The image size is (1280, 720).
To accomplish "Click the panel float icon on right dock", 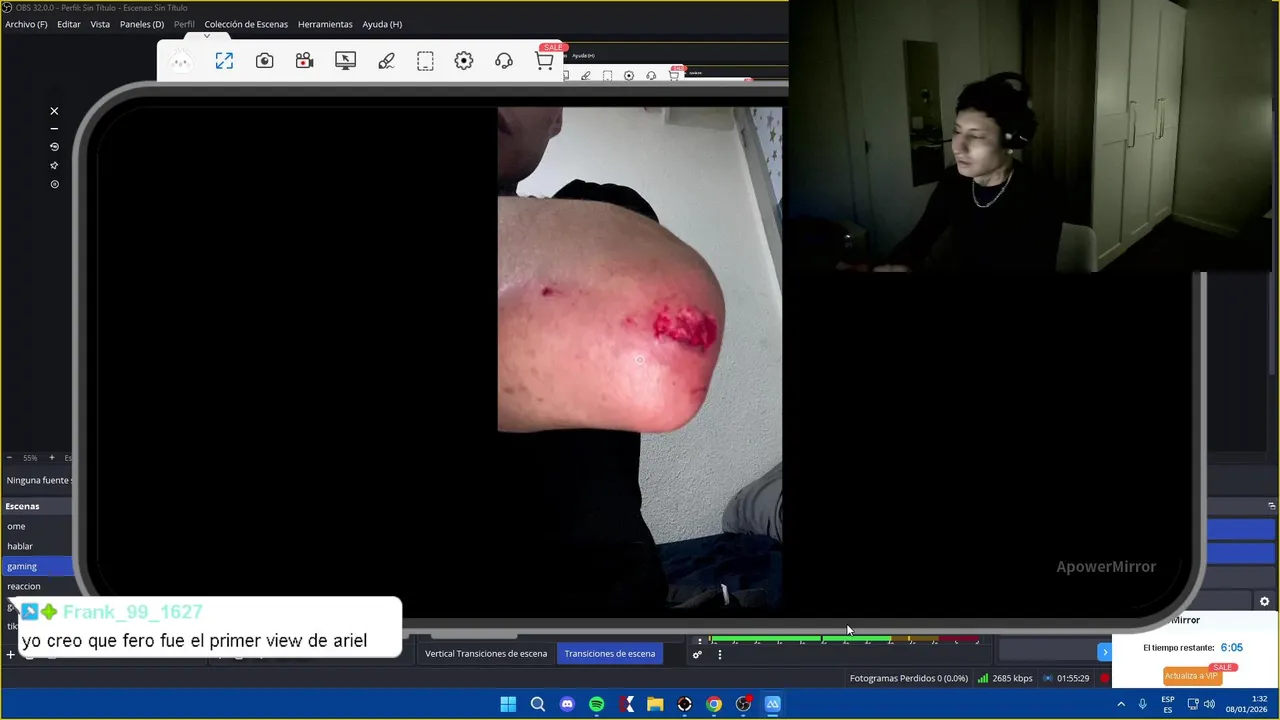I will pyautogui.click(x=1271, y=506).
